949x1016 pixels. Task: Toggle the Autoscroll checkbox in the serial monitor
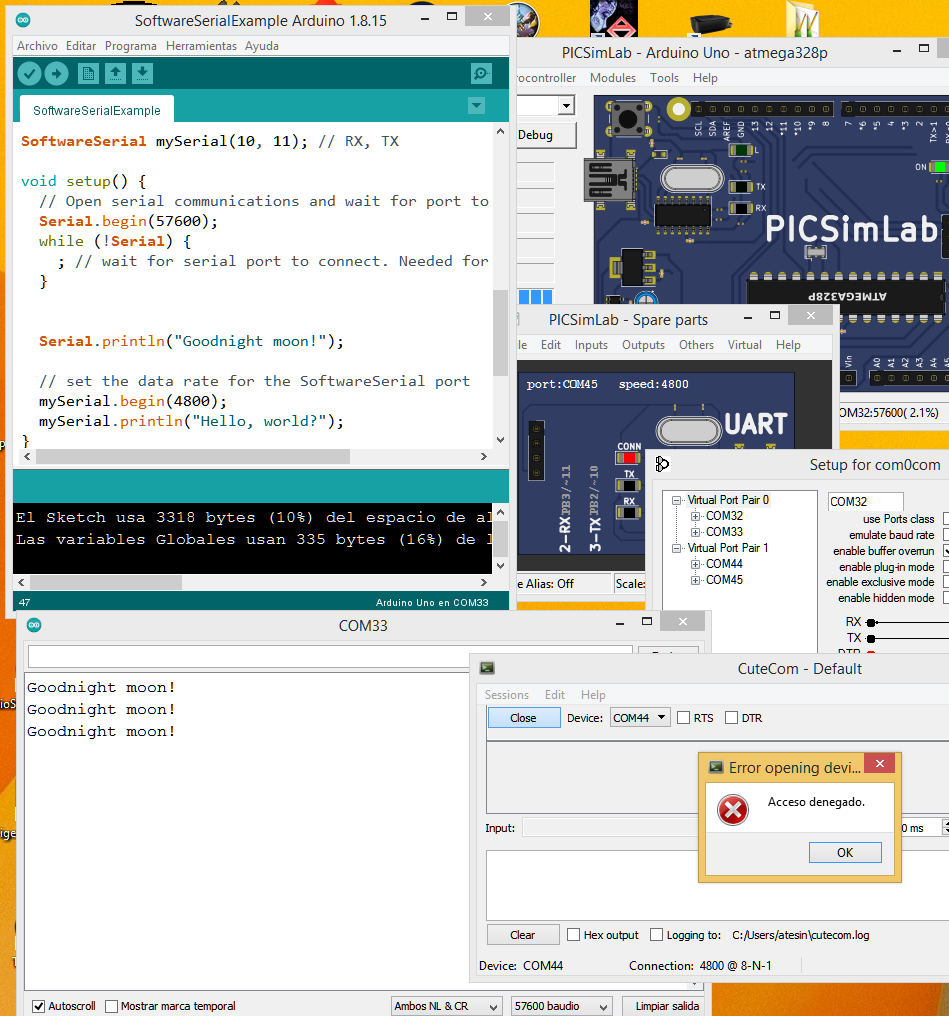click(x=38, y=1006)
